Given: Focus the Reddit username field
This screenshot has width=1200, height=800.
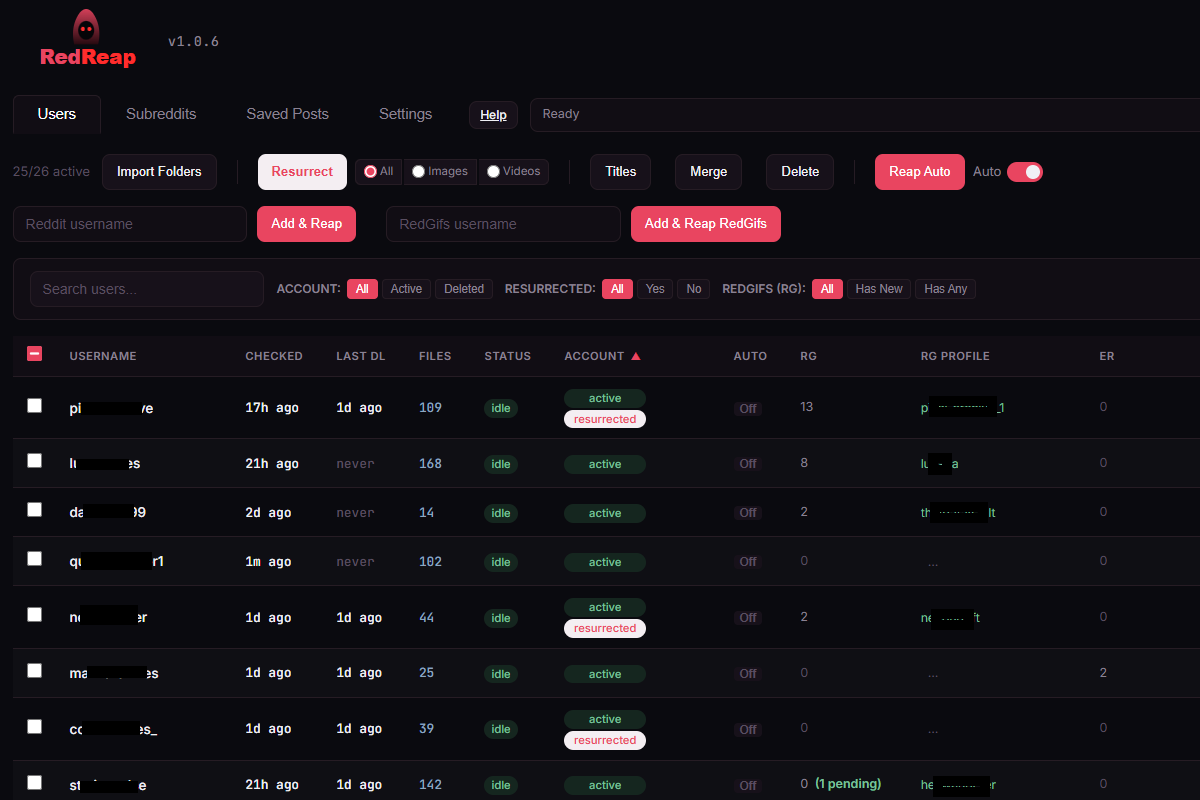Looking at the screenshot, I should click(x=130, y=224).
